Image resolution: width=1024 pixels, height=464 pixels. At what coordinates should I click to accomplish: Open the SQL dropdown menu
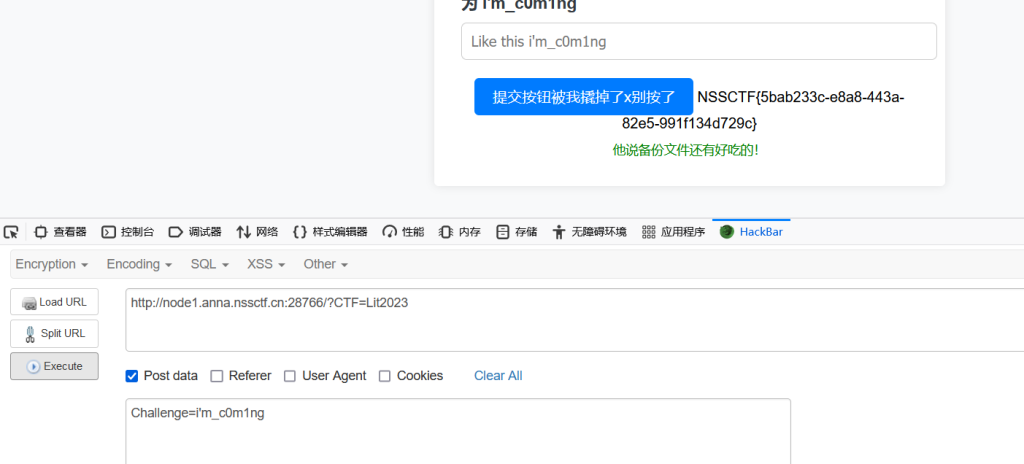210,264
